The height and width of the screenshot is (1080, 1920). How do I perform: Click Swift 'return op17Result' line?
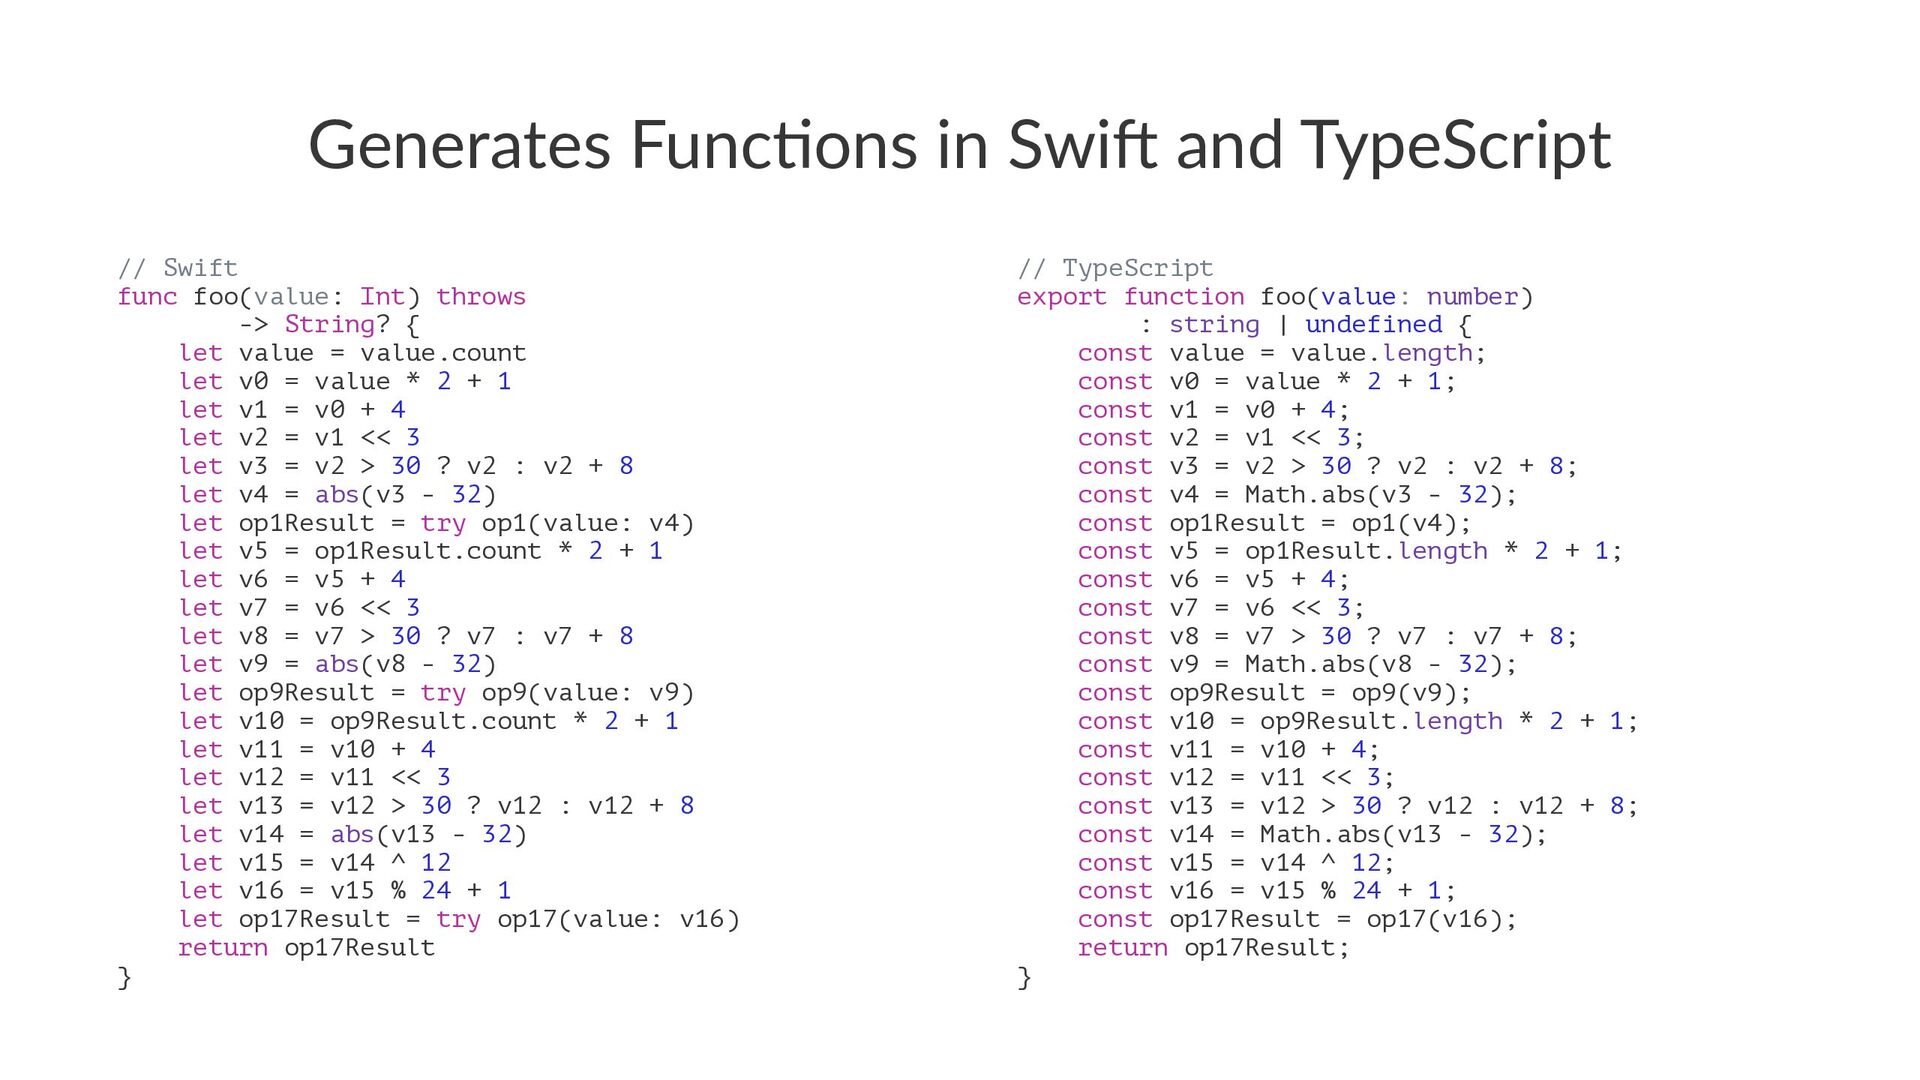(x=306, y=948)
